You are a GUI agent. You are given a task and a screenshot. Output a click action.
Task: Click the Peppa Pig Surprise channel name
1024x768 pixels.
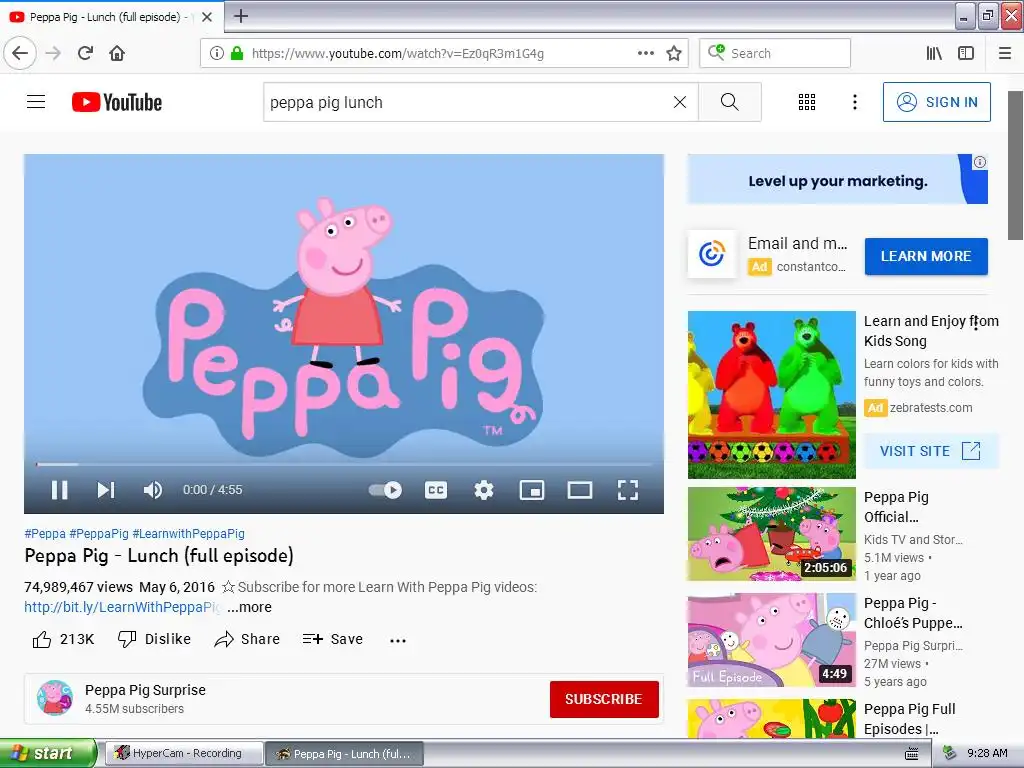pos(145,690)
